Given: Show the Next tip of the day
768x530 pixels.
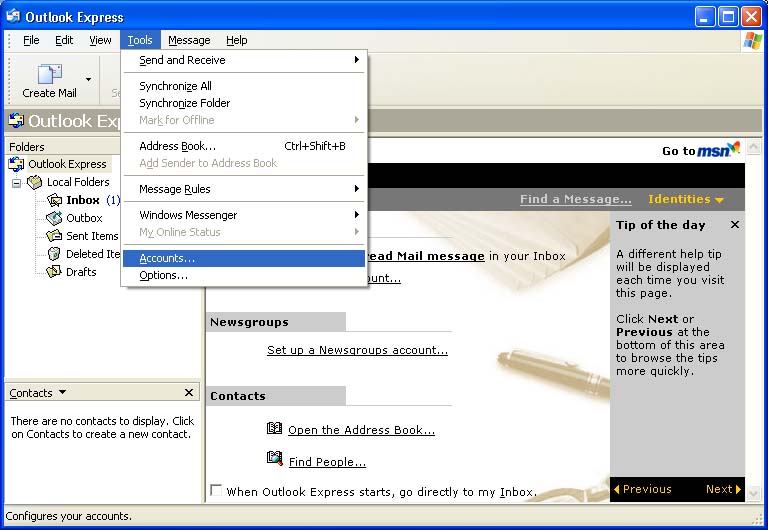Looking at the screenshot, I should pyautogui.click(x=723, y=489).
